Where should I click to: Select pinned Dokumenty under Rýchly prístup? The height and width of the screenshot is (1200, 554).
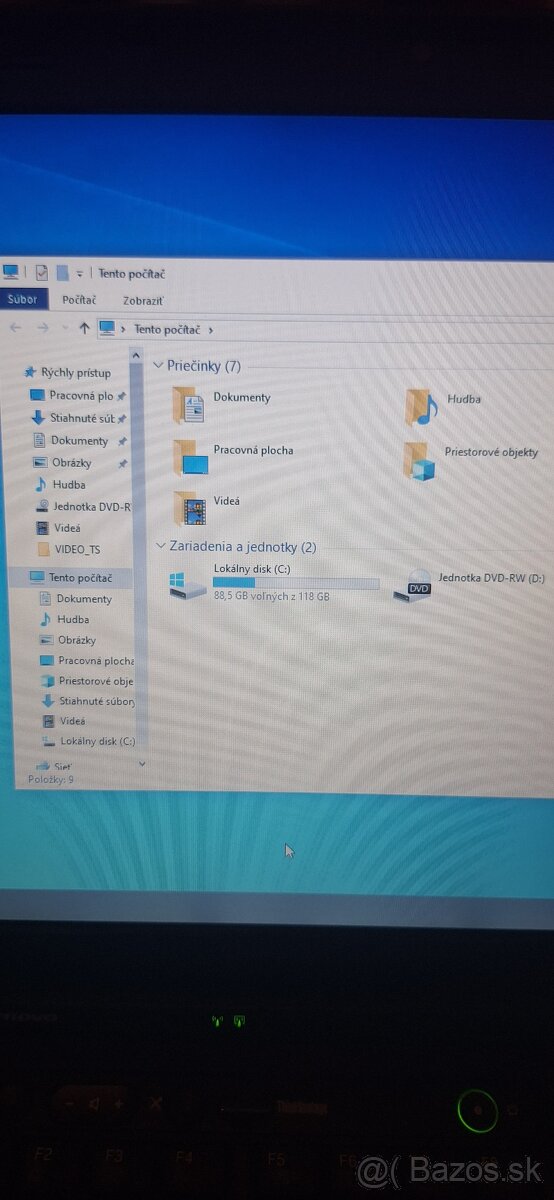(x=77, y=441)
